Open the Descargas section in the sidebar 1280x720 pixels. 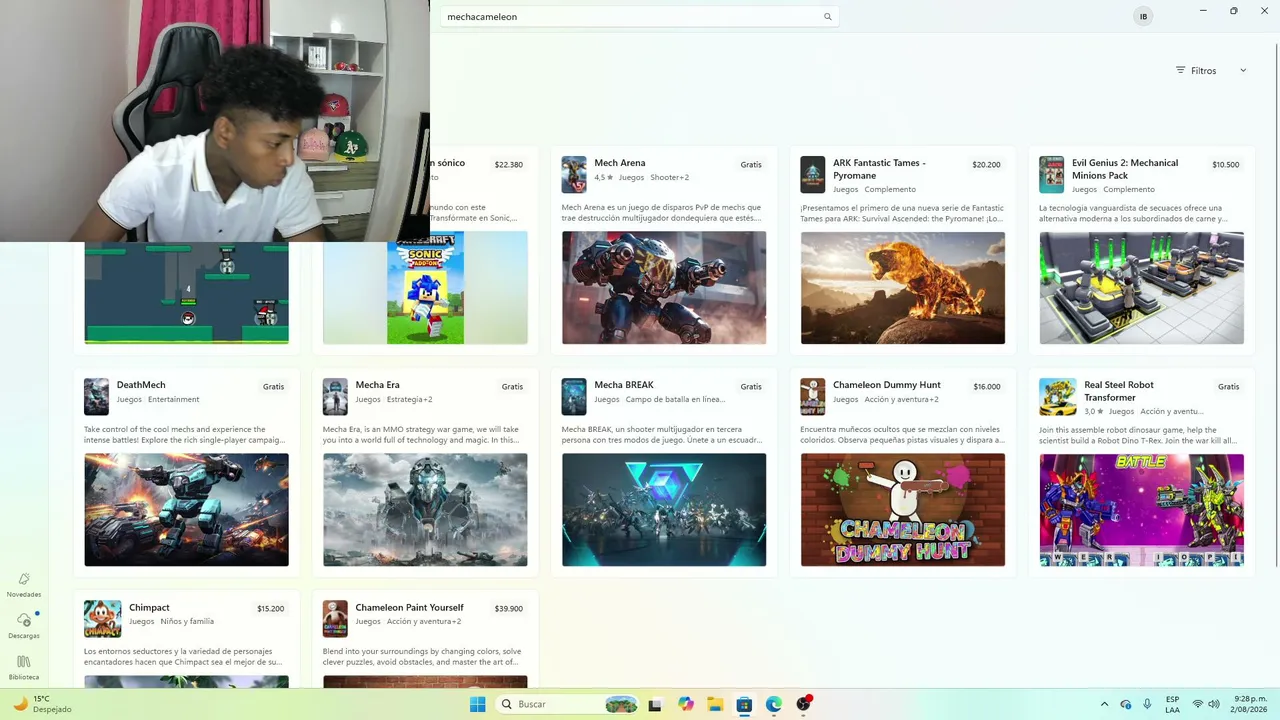[24, 626]
